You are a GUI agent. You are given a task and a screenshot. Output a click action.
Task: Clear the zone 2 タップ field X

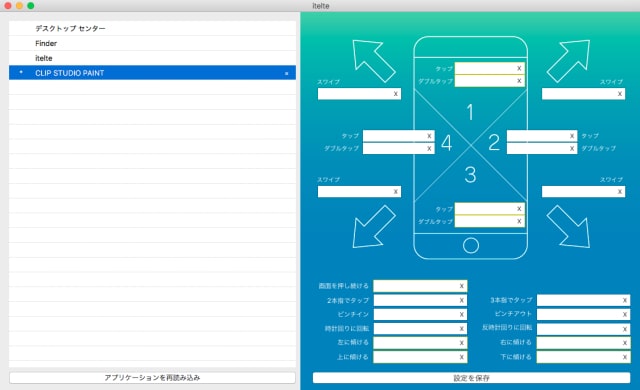click(x=572, y=136)
